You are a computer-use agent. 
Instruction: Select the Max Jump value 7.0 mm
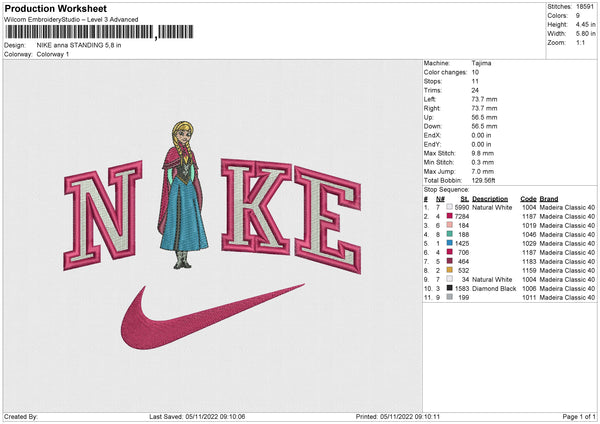pyautogui.click(x=483, y=171)
